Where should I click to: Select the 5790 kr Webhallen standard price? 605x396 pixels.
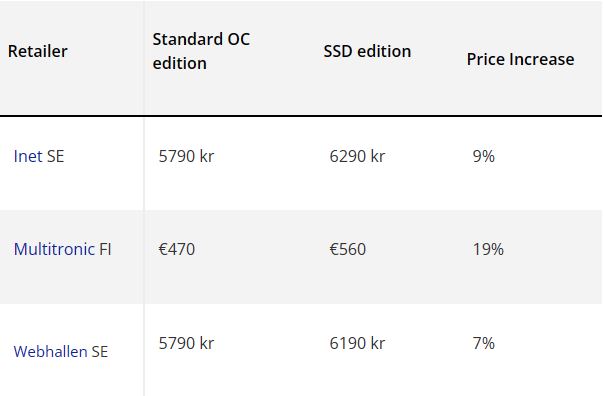[186, 343]
